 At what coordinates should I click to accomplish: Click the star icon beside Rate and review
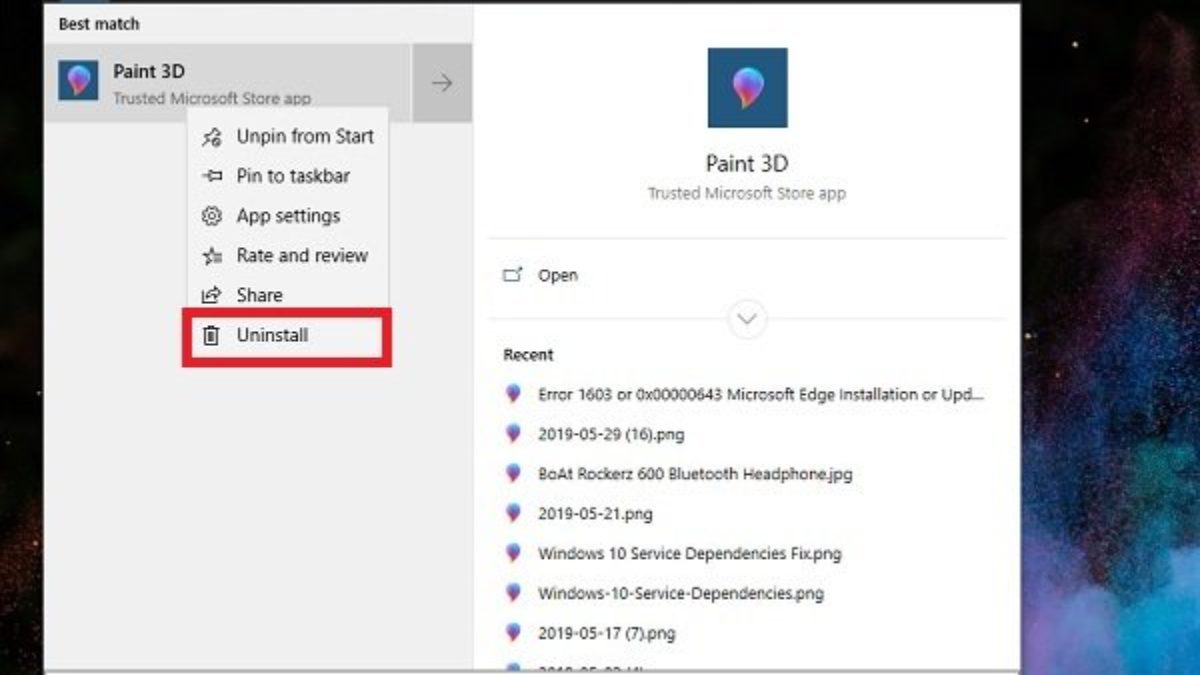[x=211, y=256]
